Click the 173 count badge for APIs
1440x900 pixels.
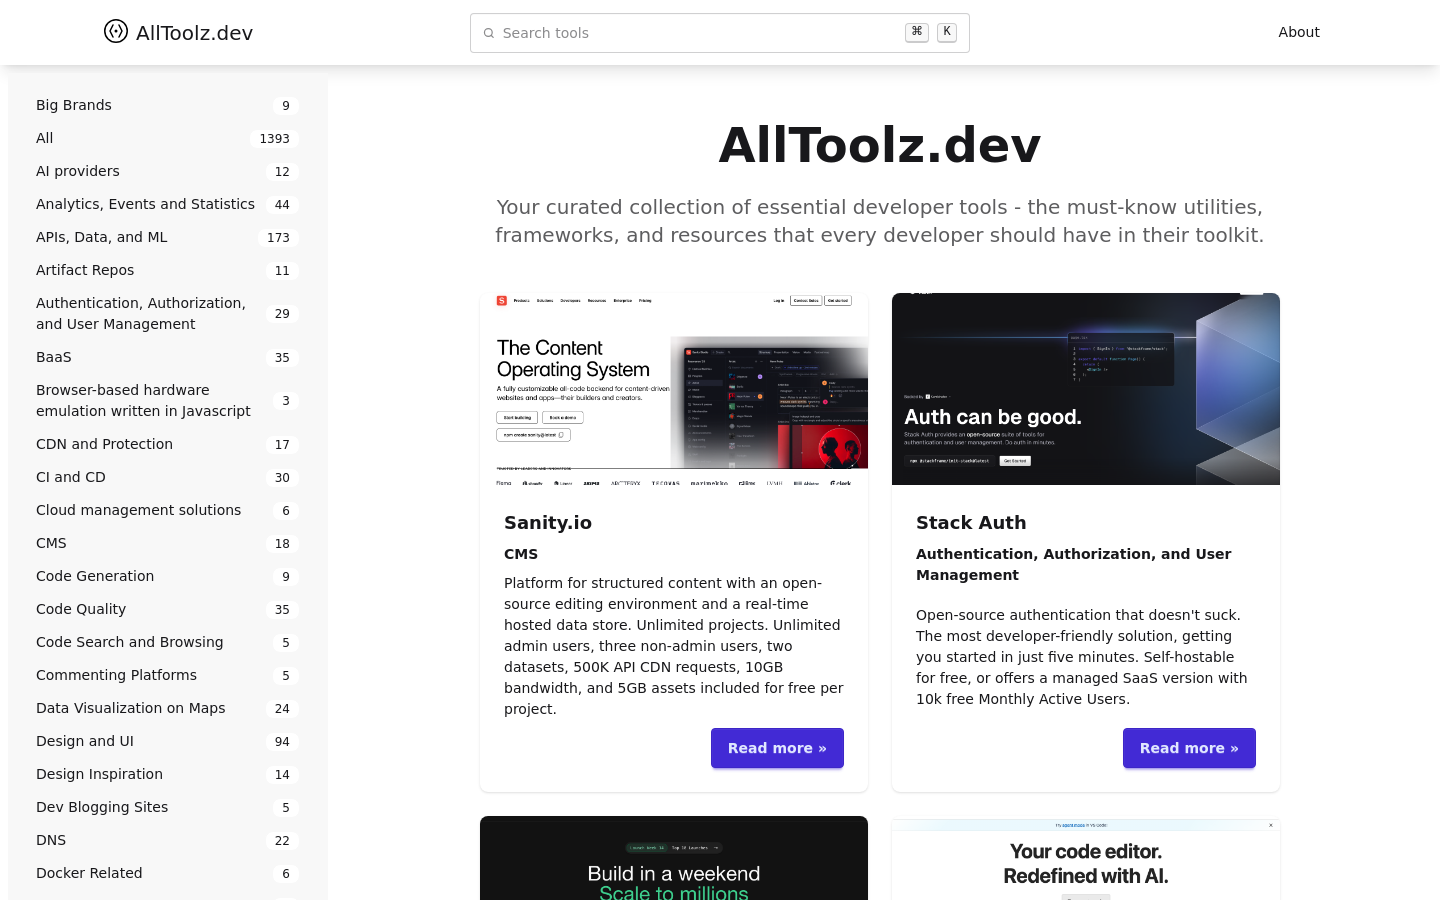tap(278, 238)
